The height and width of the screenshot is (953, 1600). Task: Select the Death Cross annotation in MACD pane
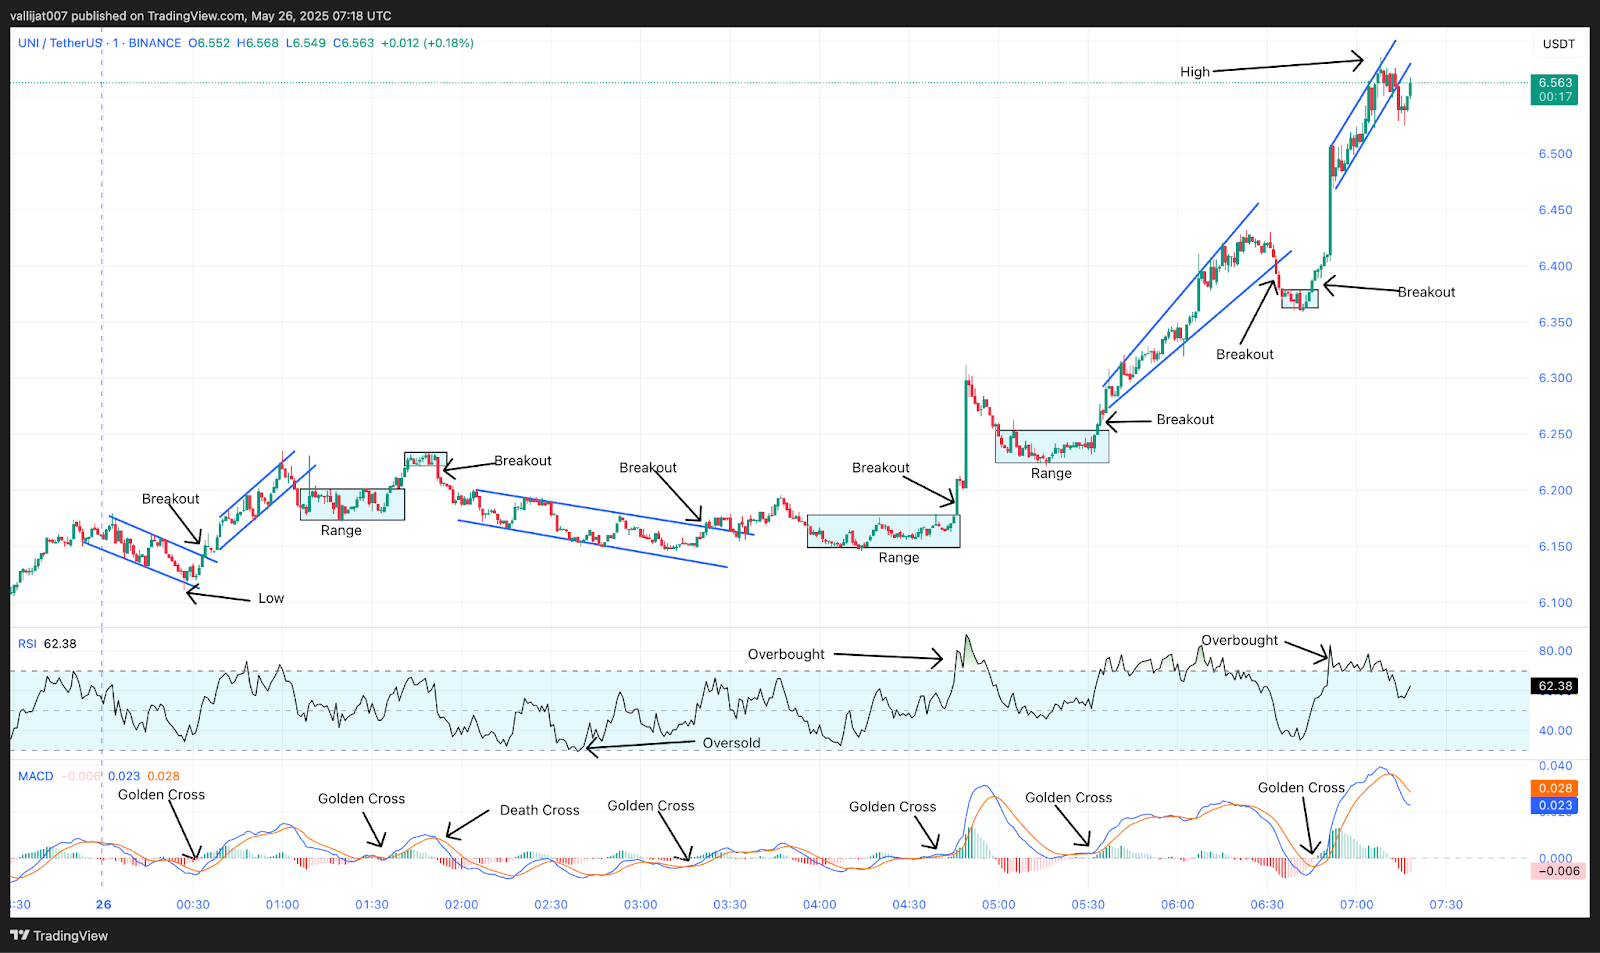540,810
